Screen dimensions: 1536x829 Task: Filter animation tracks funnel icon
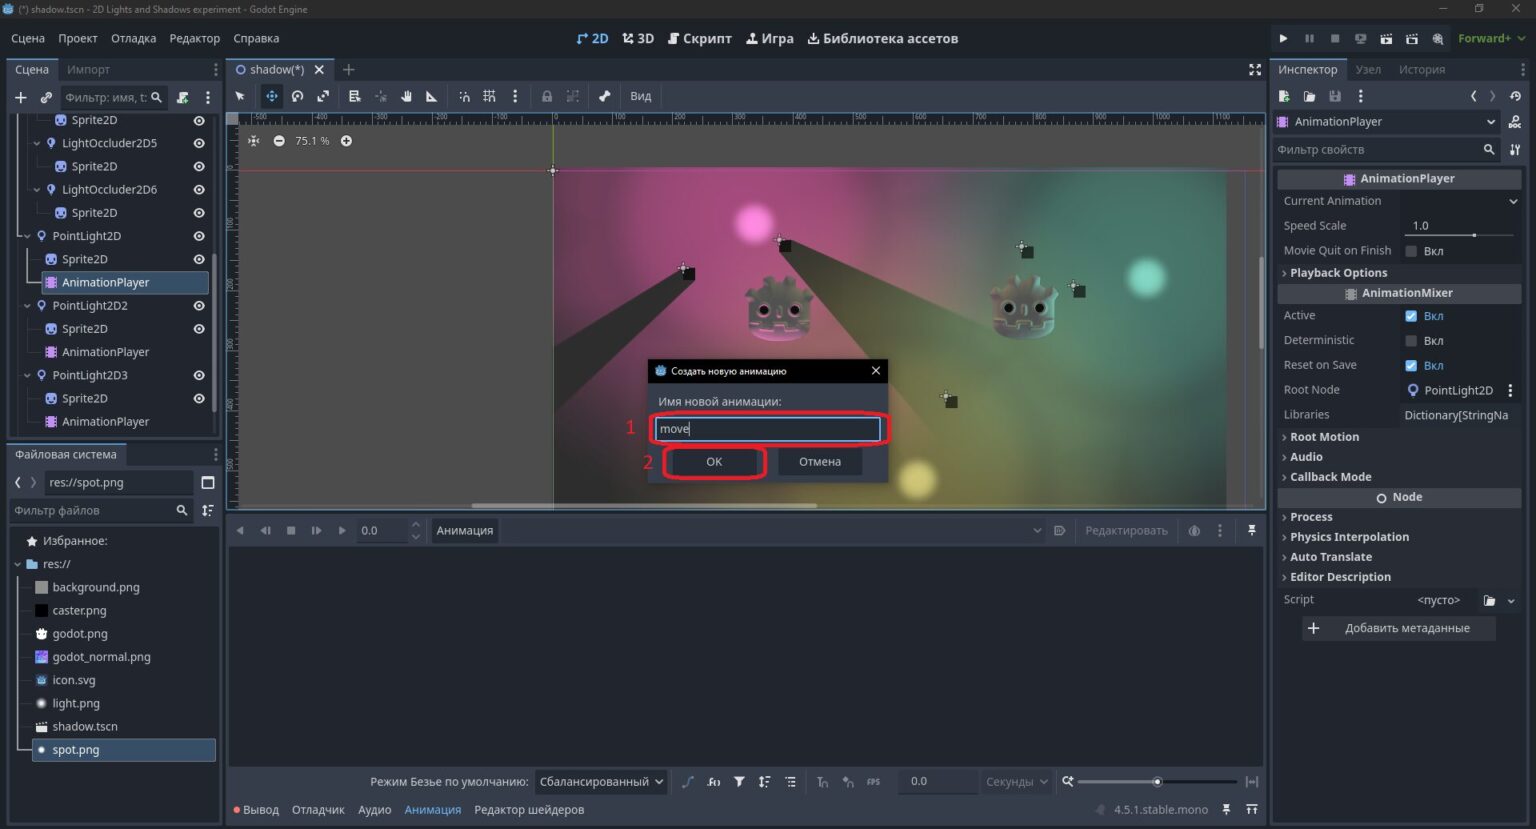pyautogui.click(x=739, y=782)
